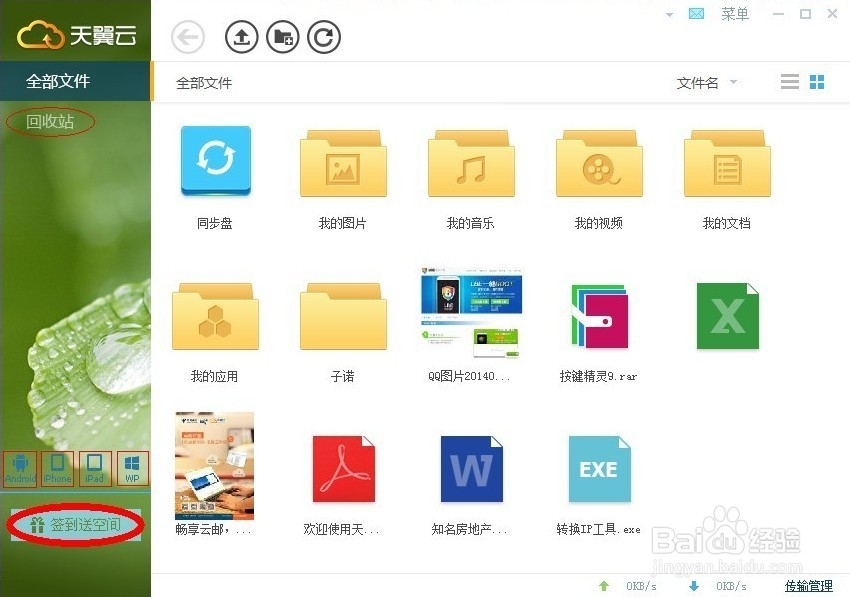The image size is (850, 597).
Task: Click the WP client icon
Action: click(x=132, y=469)
